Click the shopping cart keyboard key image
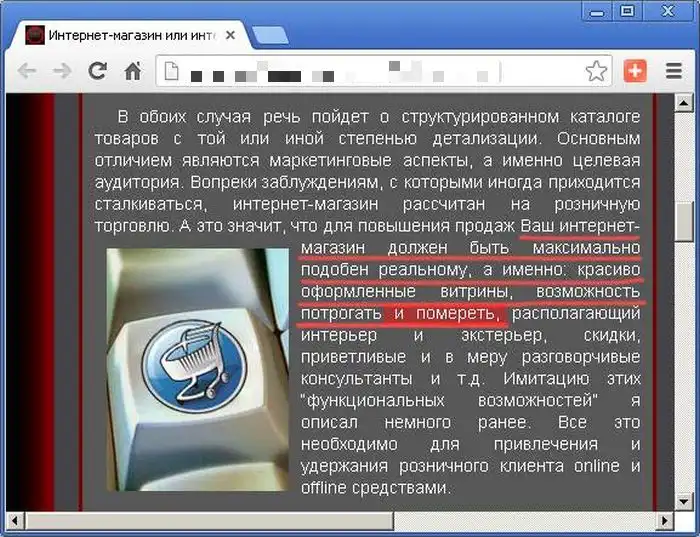Screen dimensions: 700x537 (197, 369)
